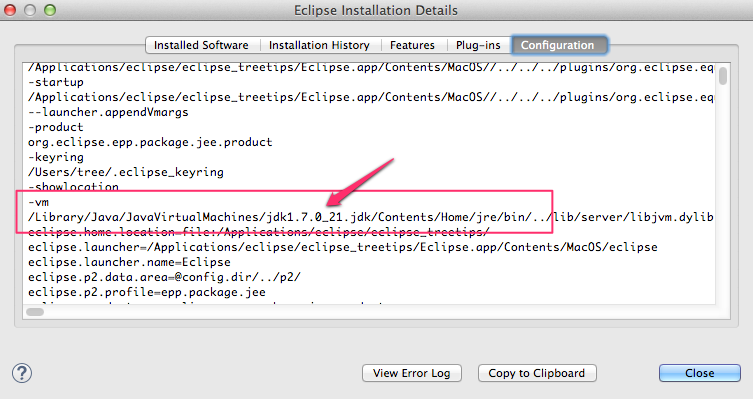Click the "eclipse.p2.data.area" line
The image size is (753, 399).
(164, 277)
